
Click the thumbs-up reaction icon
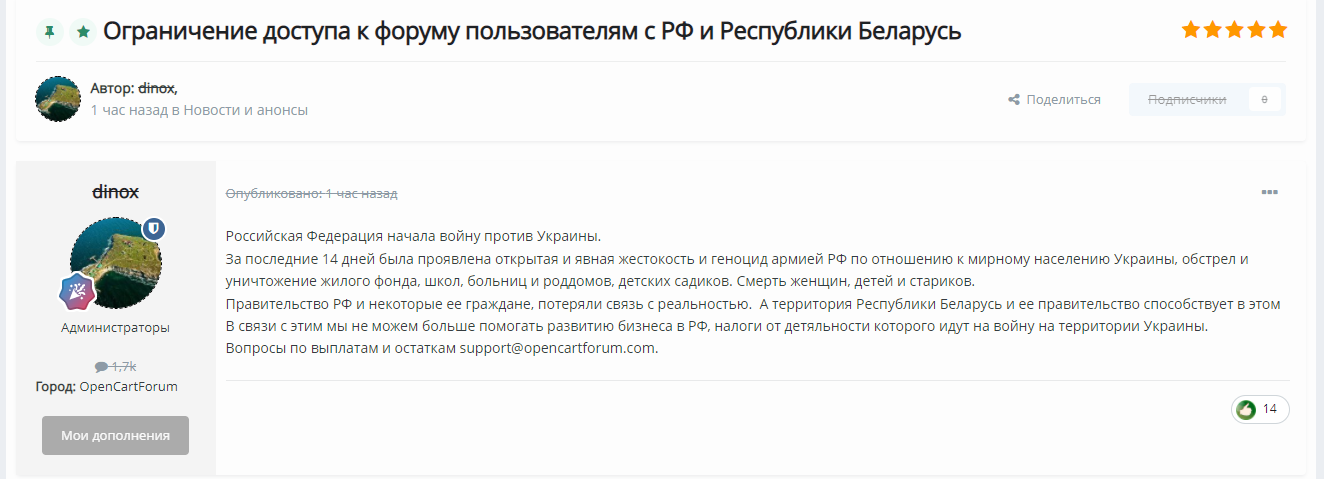tap(1246, 409)
